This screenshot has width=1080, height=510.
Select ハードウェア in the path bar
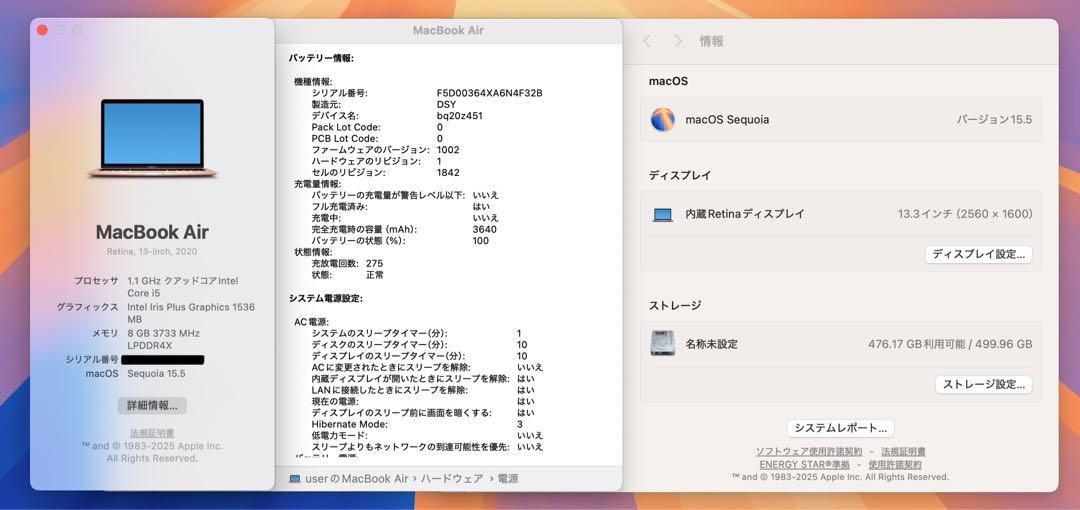(452, 478)
